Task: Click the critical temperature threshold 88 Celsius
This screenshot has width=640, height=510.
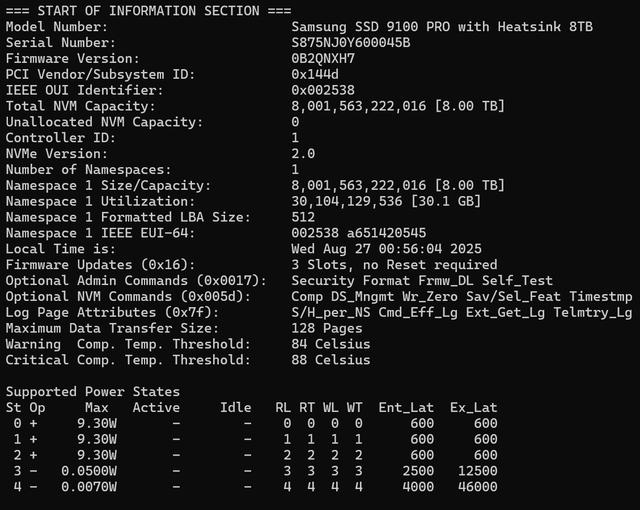Action: pyautogui.click(x=331, y=360)
